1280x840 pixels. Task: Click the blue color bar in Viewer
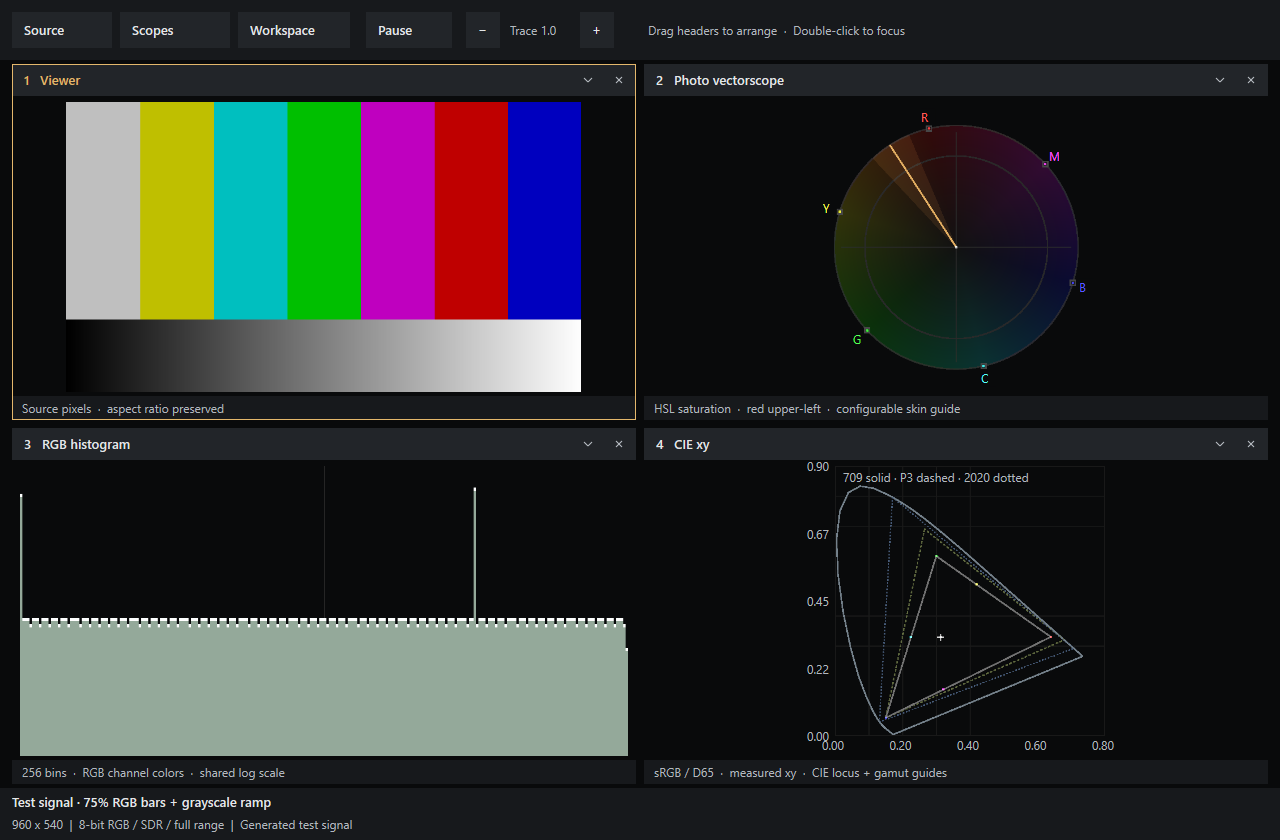[545, 210]
